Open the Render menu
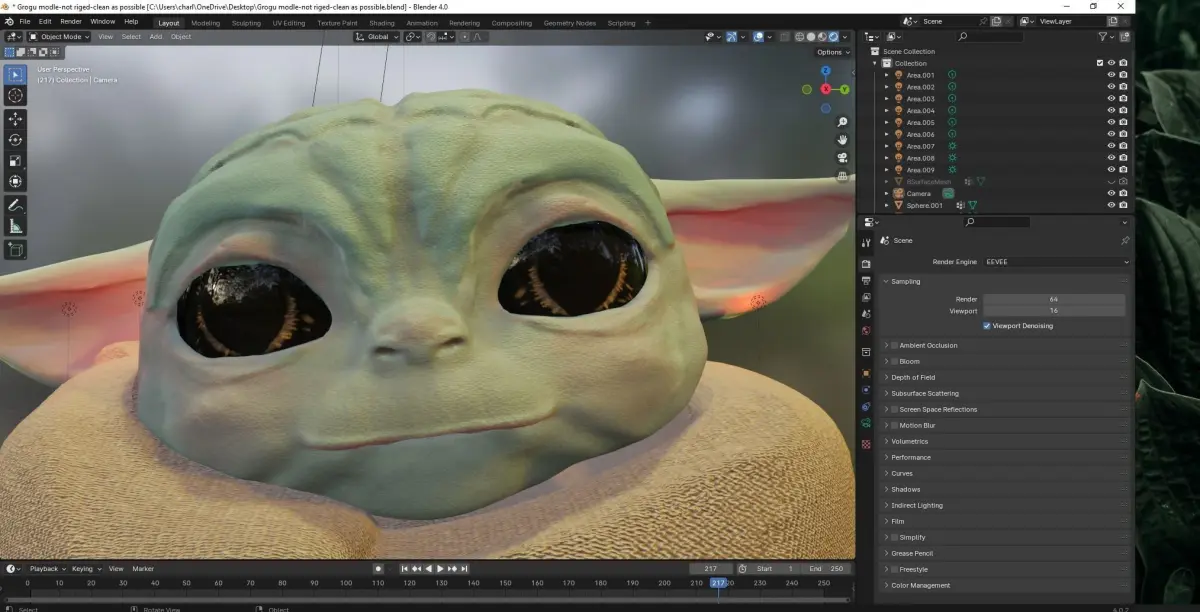The width and height of the screenshot is (1200, 612). [71, 21]
